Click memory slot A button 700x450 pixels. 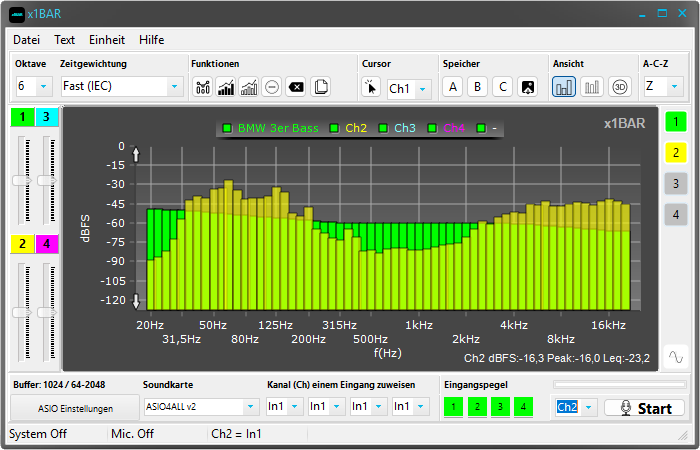[453, 87]
